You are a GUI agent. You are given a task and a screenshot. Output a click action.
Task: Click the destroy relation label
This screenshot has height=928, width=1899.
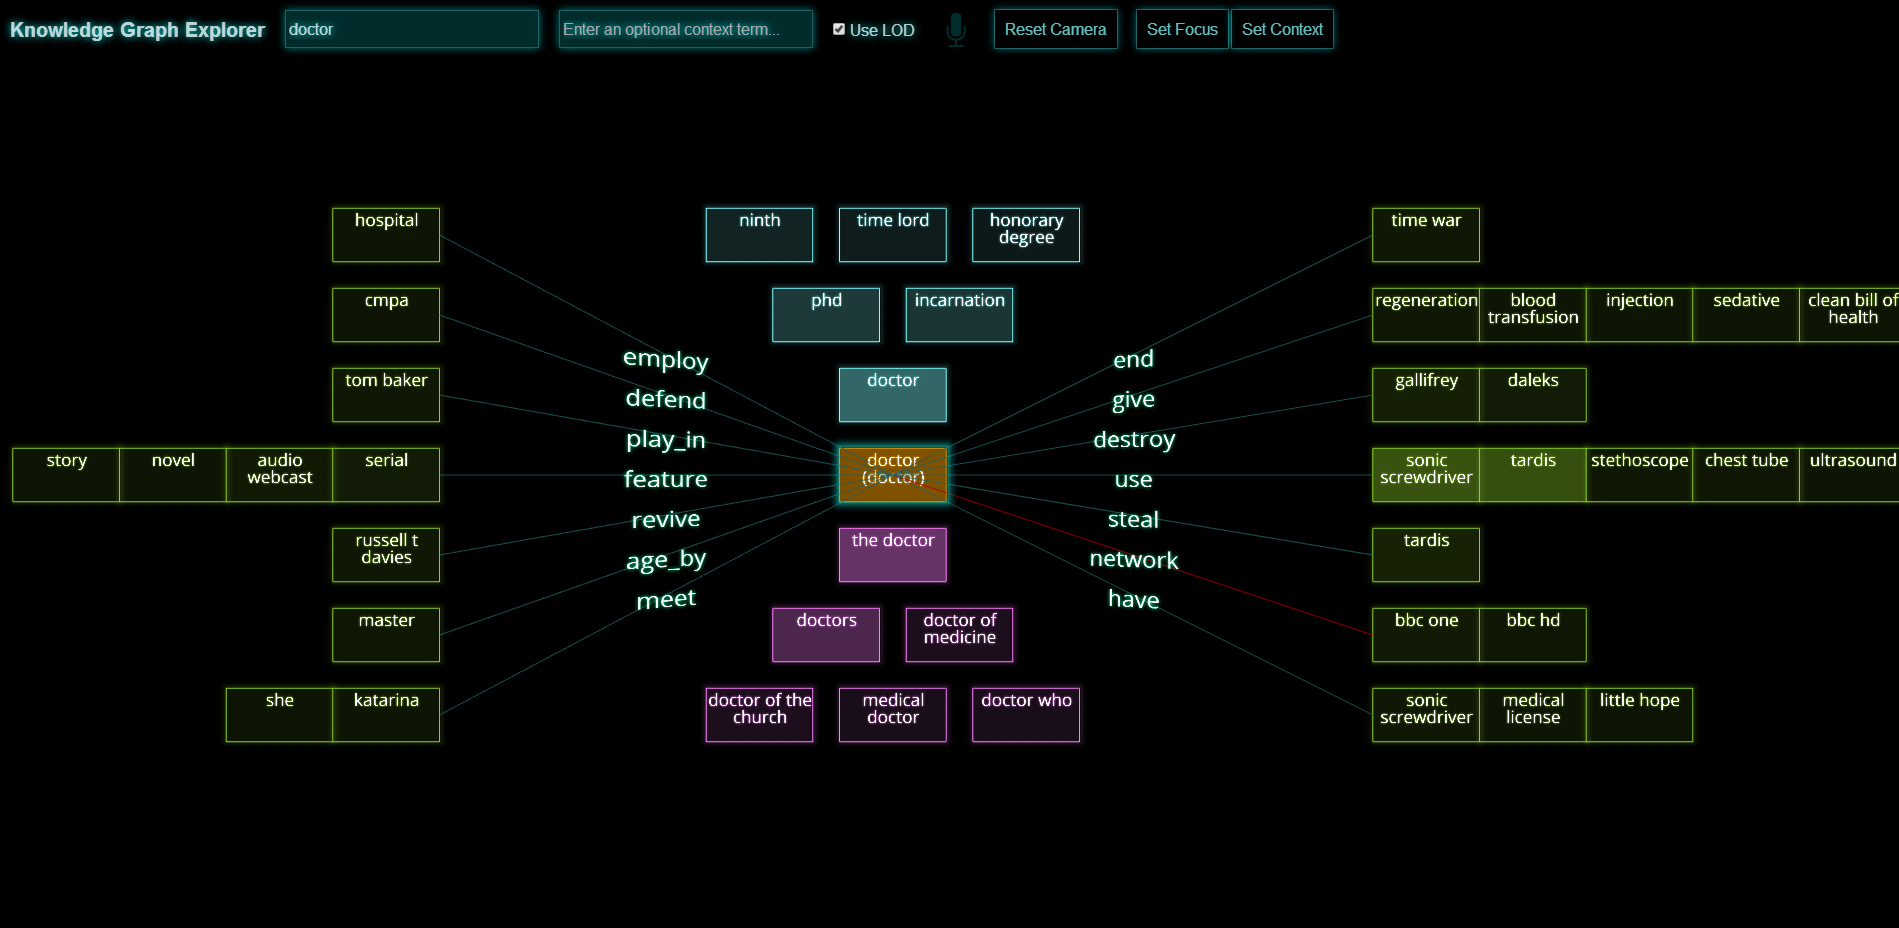coord(1134,439)
